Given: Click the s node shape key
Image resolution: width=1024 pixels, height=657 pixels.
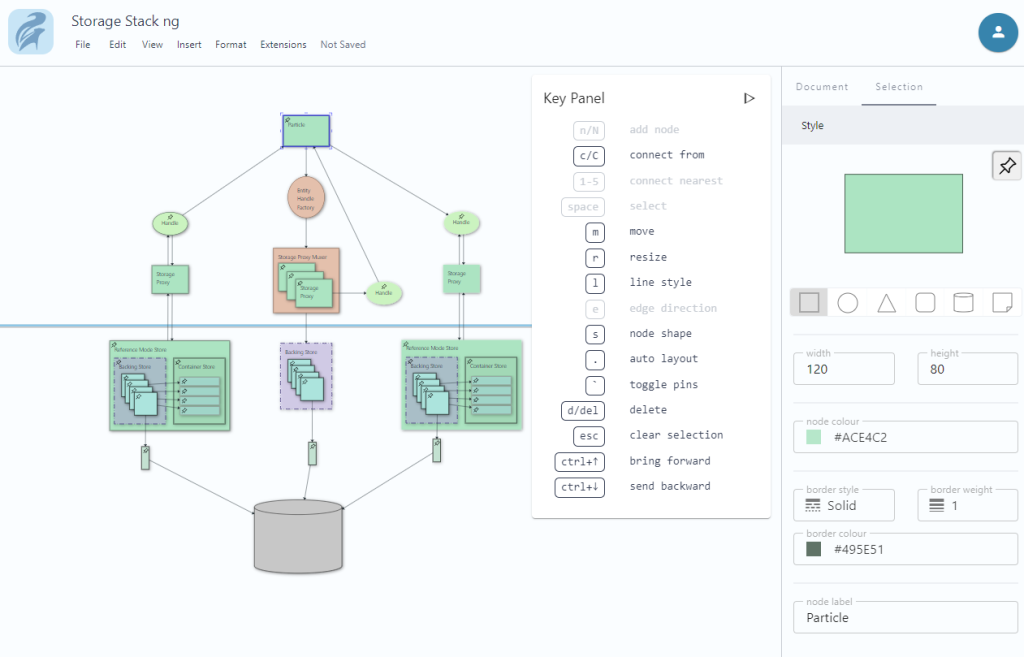Looking at the screenshot, I should point(595,334).
